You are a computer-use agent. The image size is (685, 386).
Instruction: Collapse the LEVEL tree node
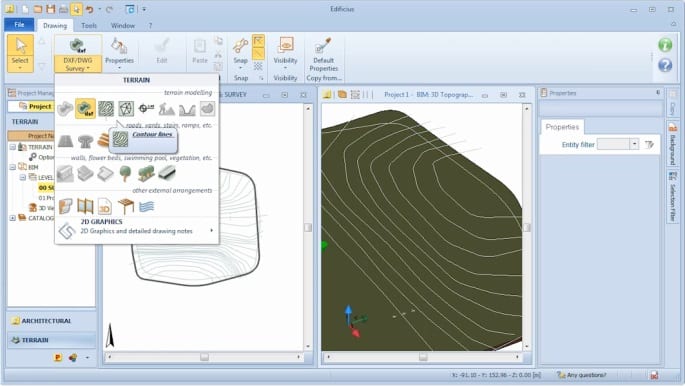click(x=23, y=177)
